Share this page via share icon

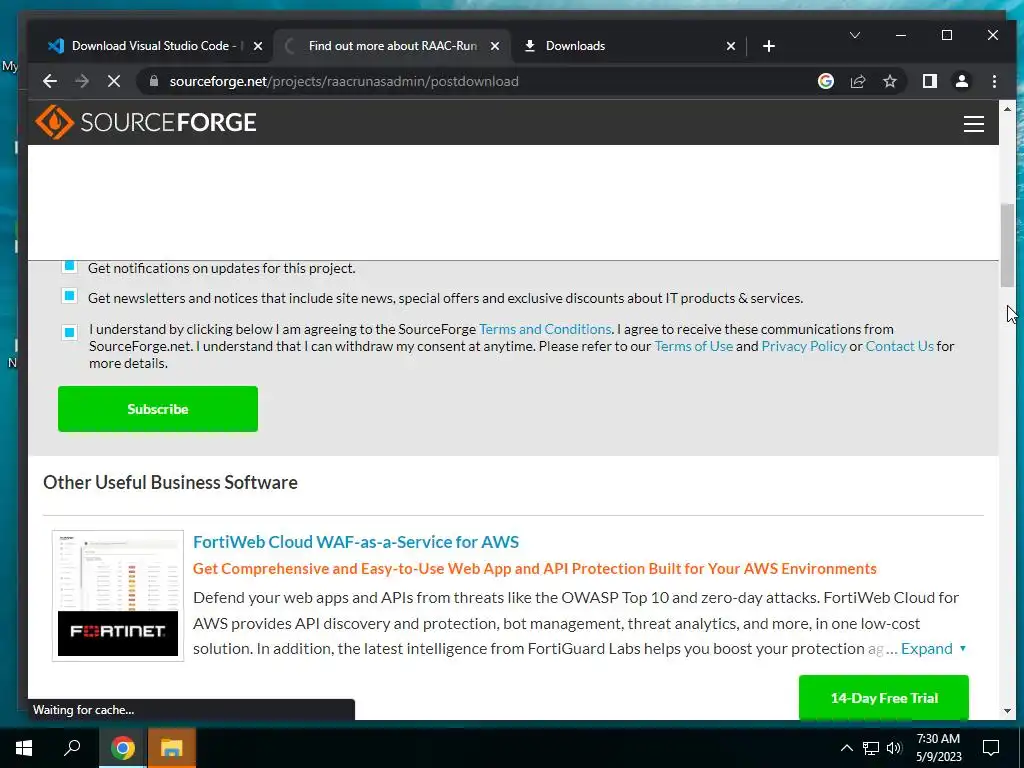pos(858,81)
